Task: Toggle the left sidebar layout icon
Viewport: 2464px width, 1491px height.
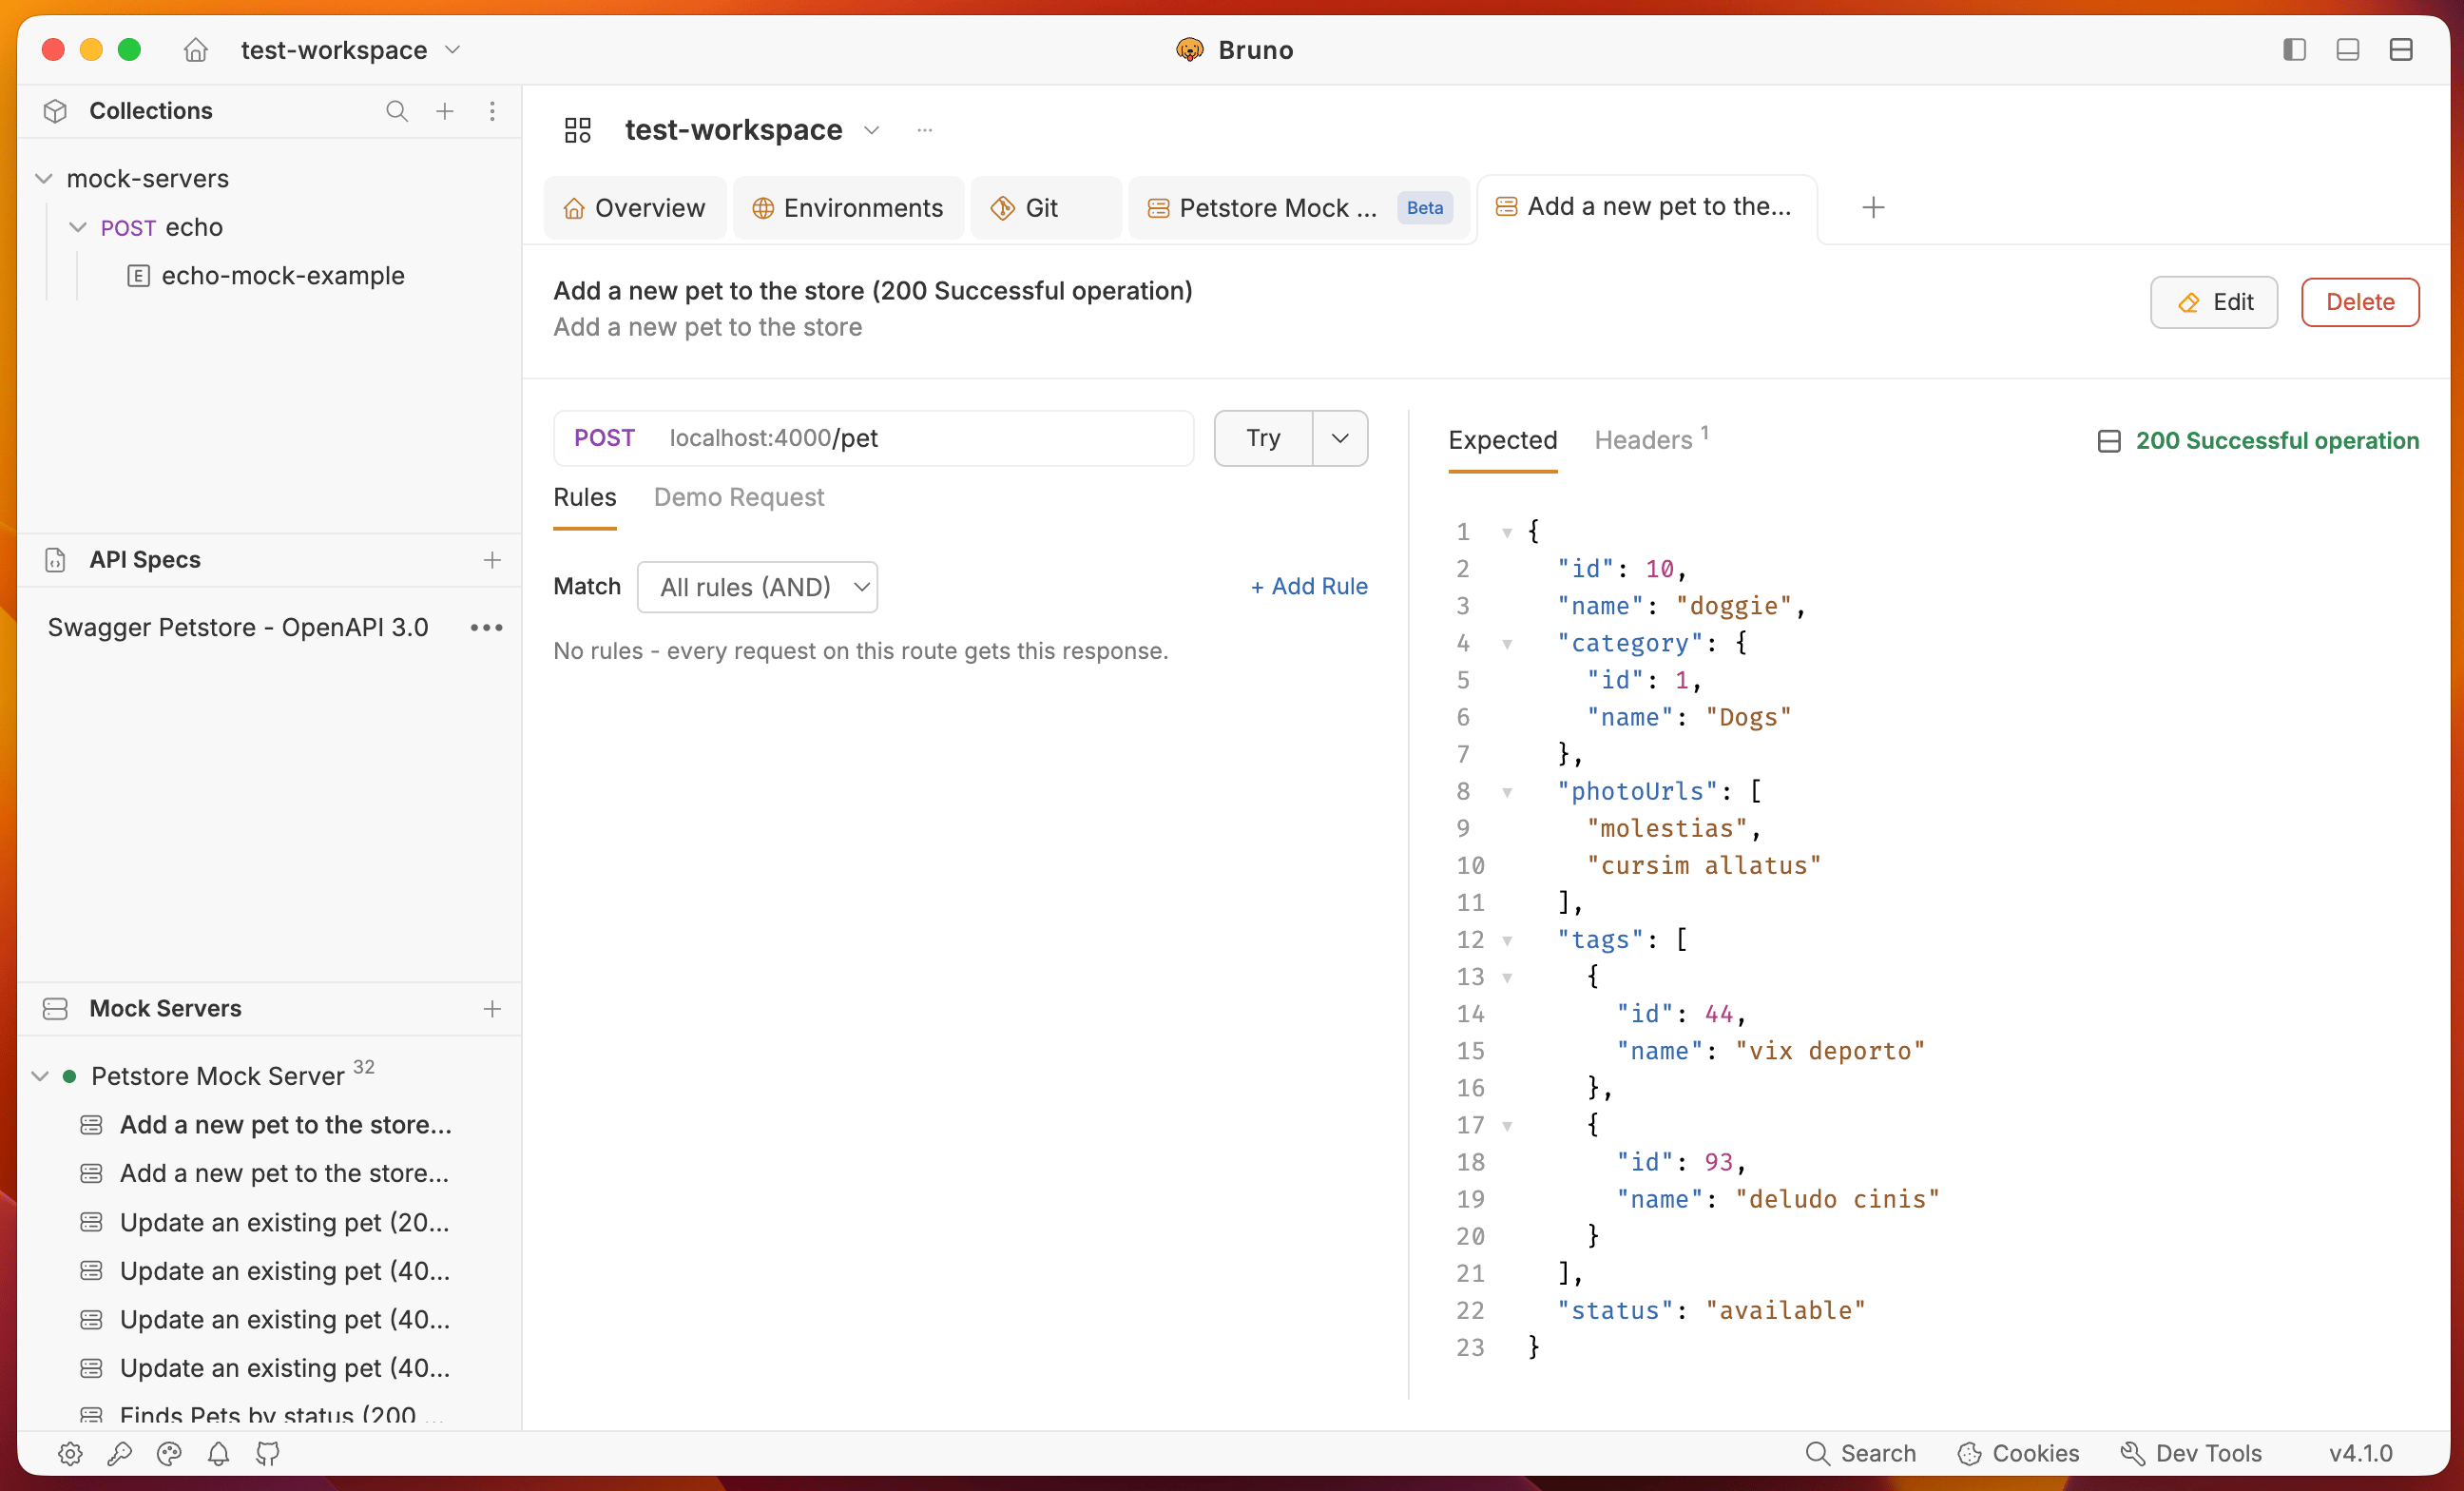Action: 2294,50
